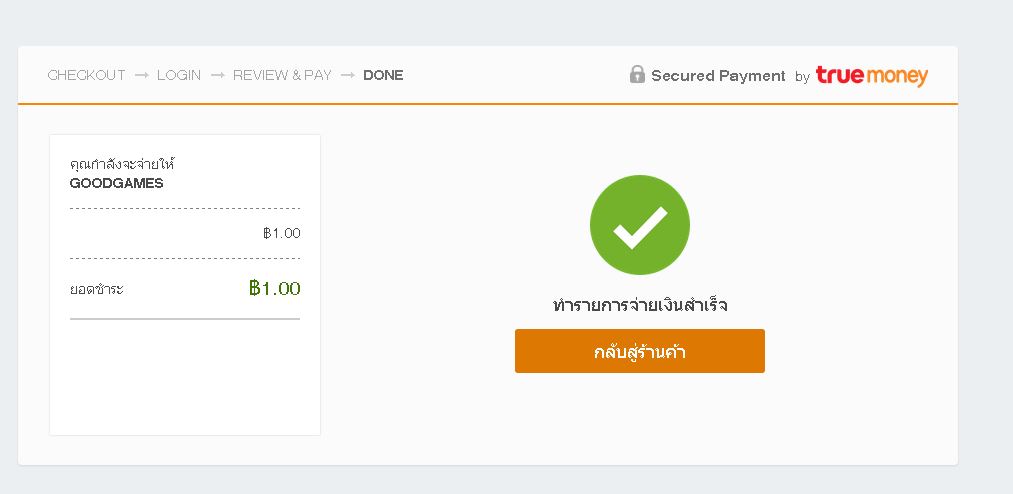Click the คุณกำลังจะจ่ายให้ label text
The height and width of the screenshot is (494, 1013).
pyautogui.click(x=123, y=164)
